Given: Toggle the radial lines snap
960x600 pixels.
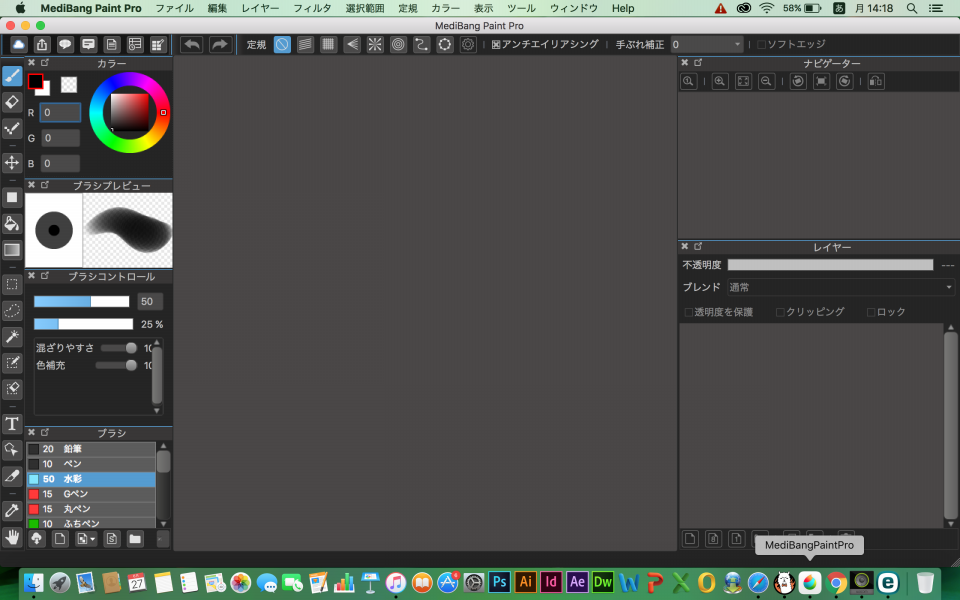Looking at the screenshot, I should [x=375, y=44].
